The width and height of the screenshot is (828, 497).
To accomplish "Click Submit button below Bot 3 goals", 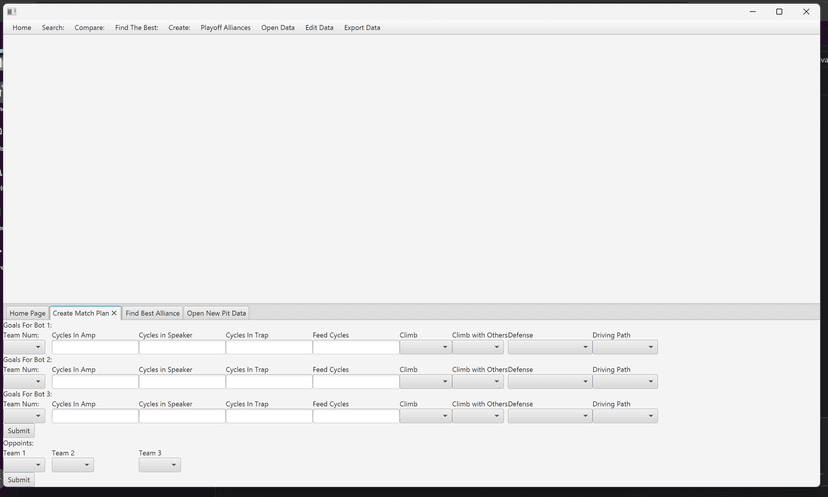I will [18, 430].
